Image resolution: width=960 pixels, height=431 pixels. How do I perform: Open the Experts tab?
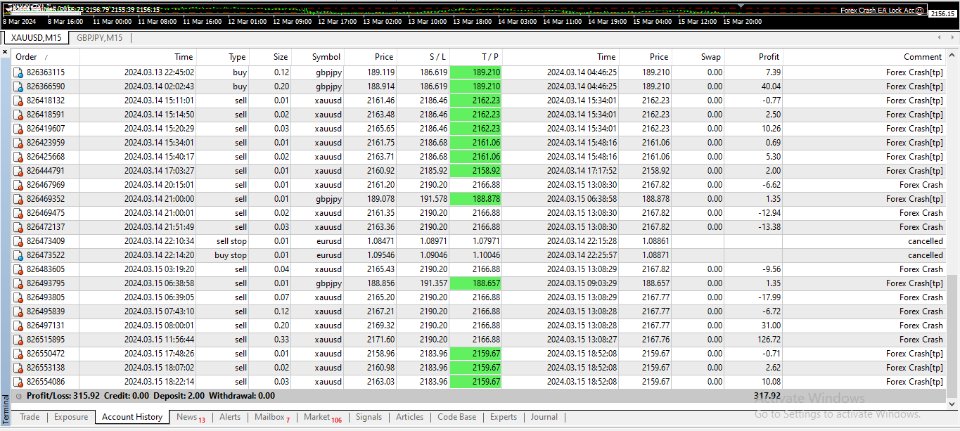(503, 417)
